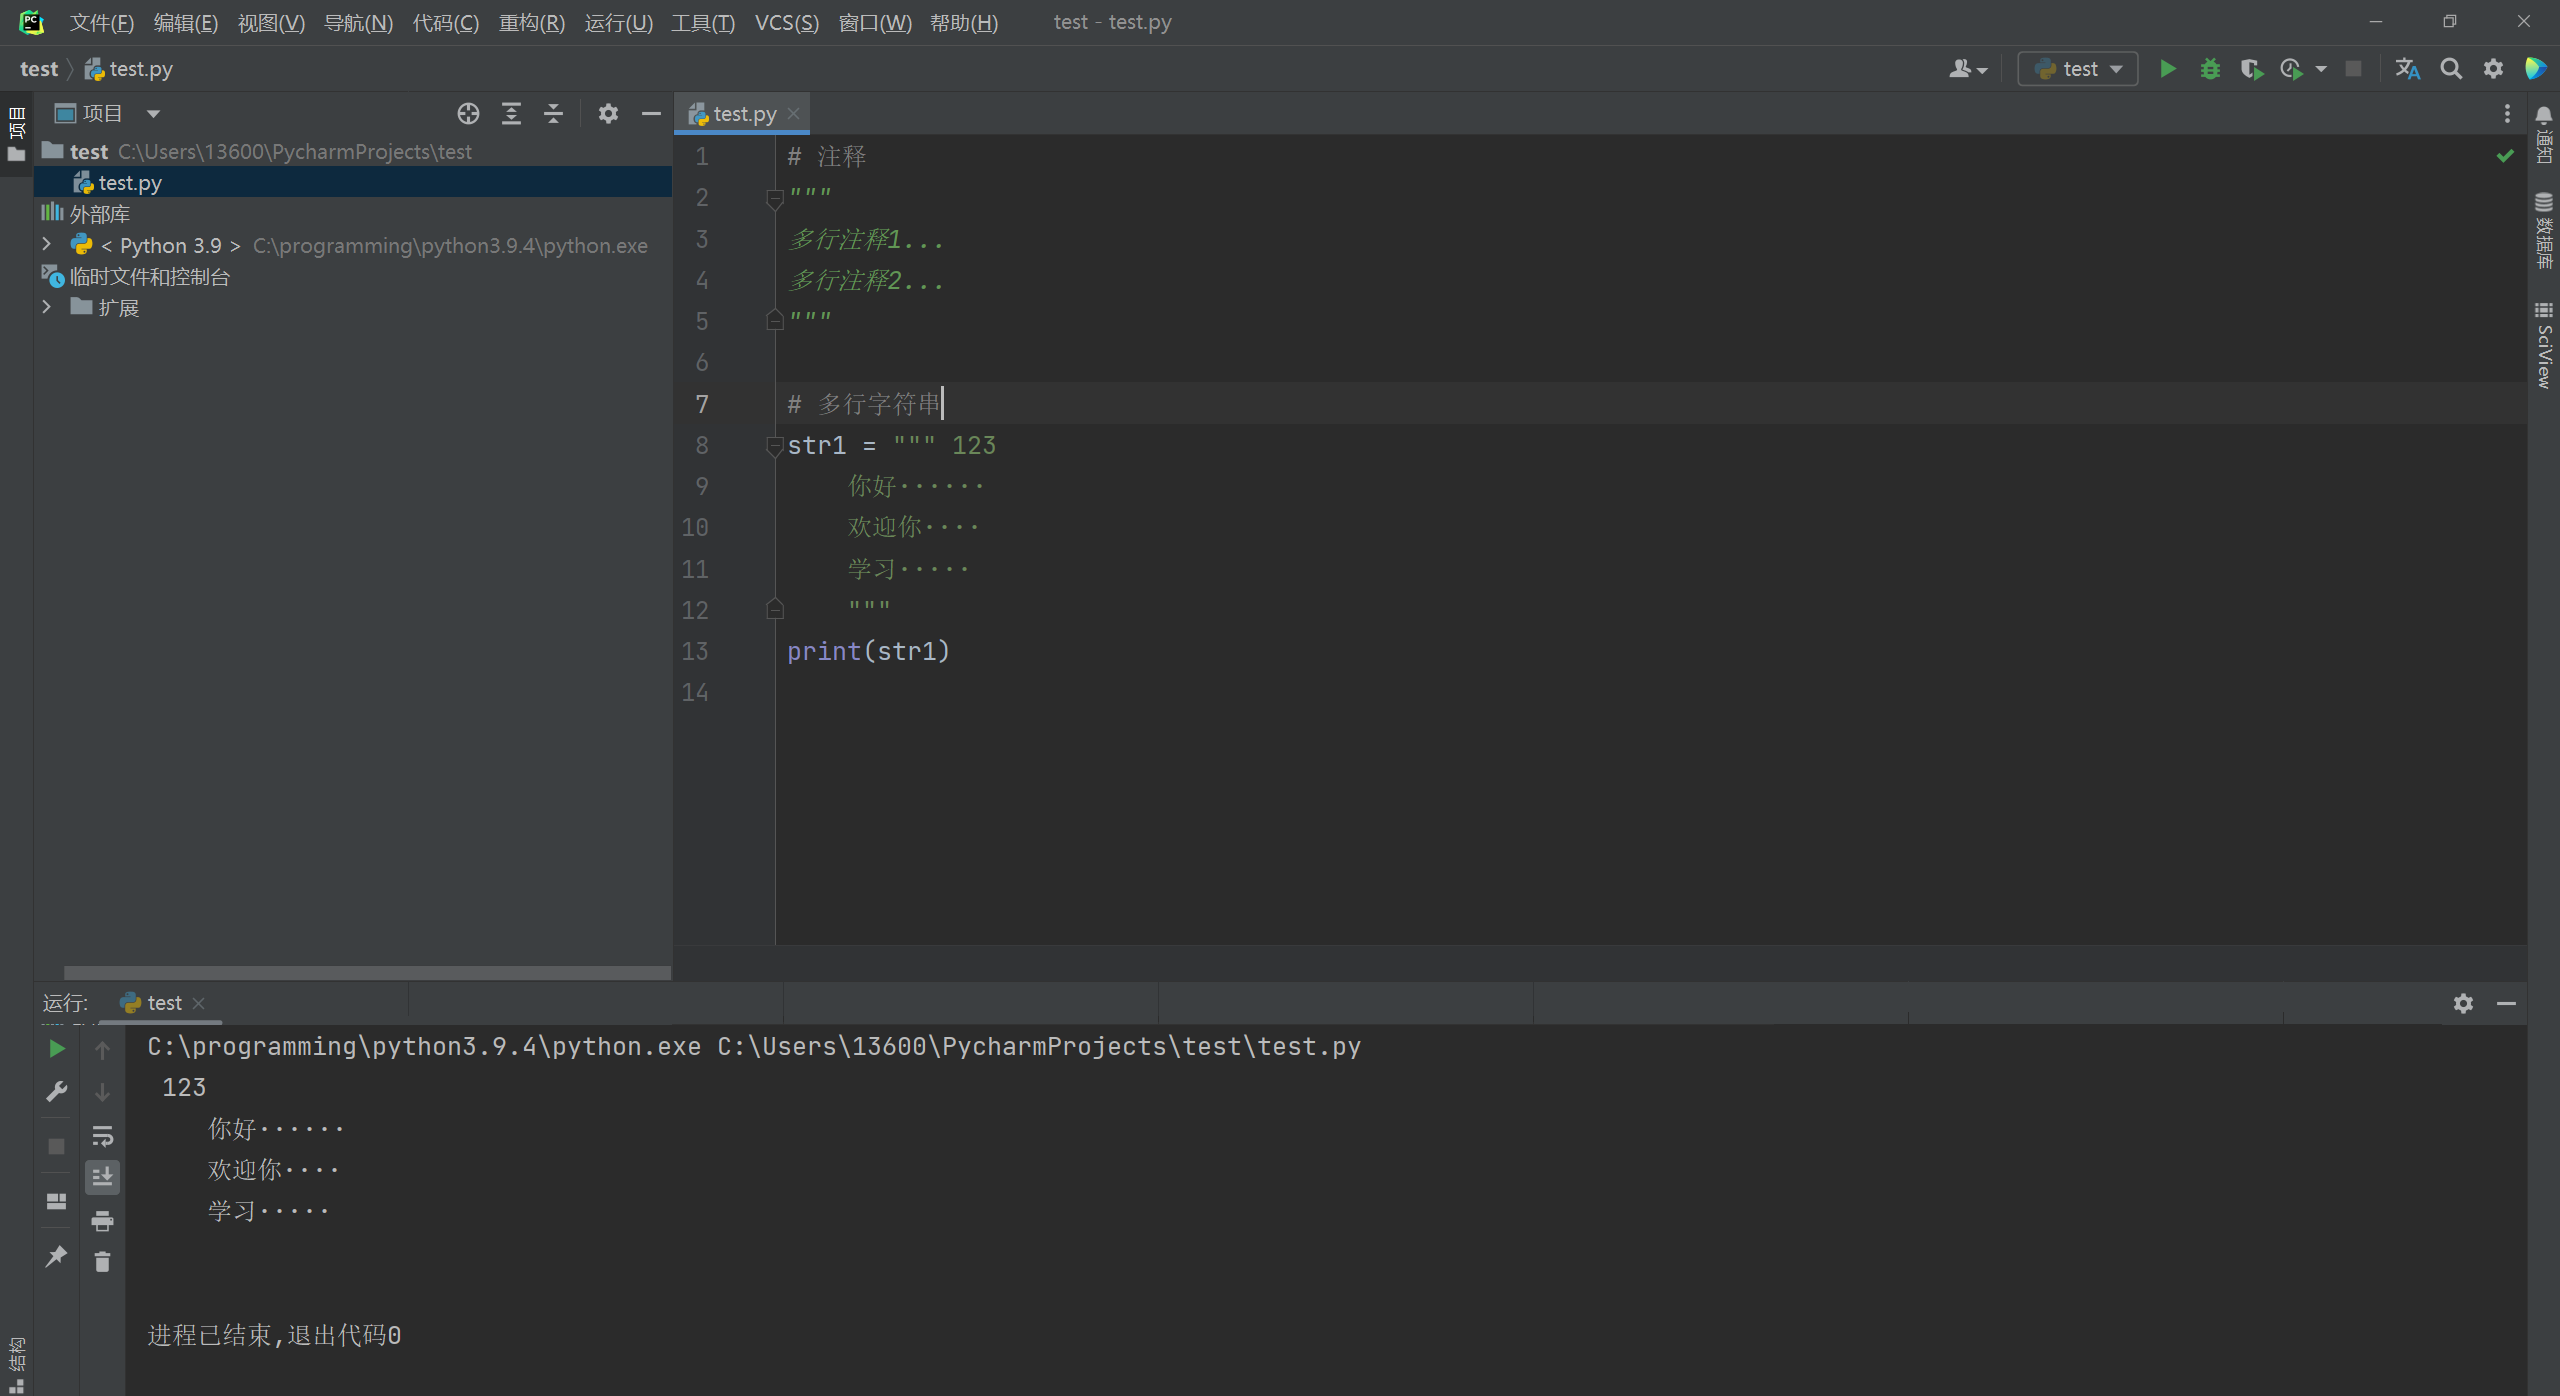Open the test run configuration dropdown
The height and width of the screenshot is (1396, 2560).
[2078, 69]
